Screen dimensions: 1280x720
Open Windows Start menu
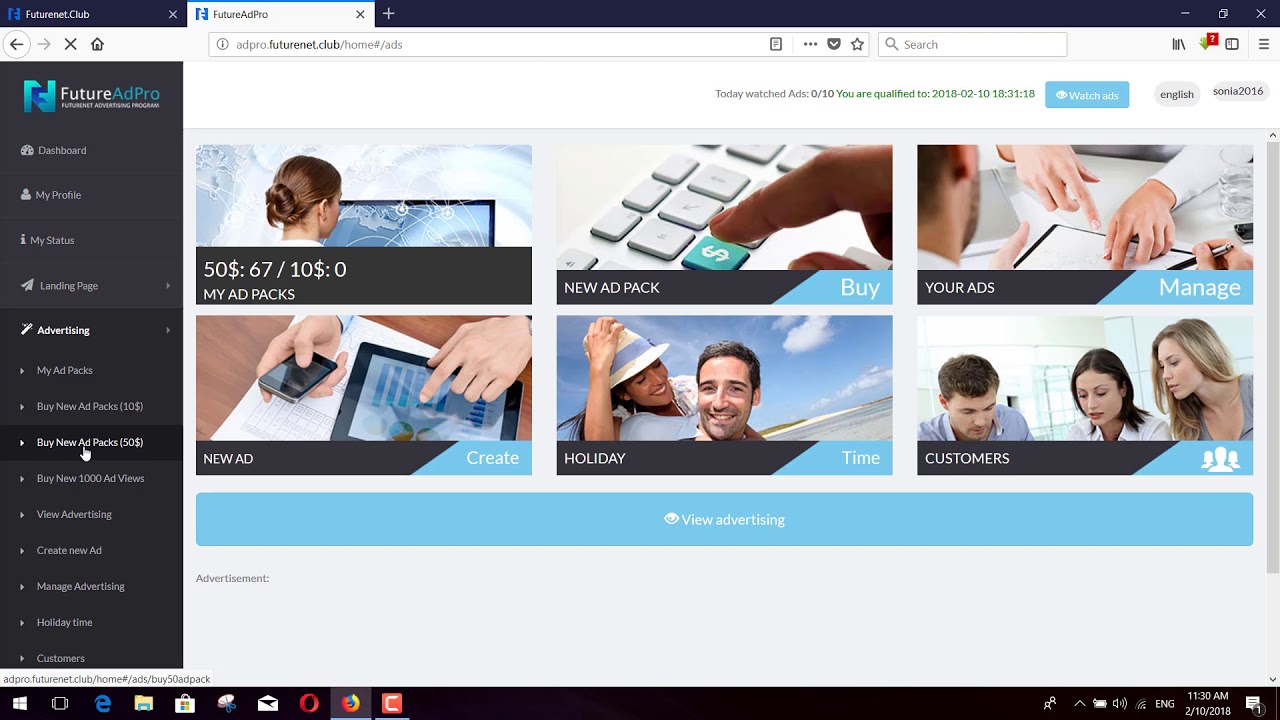coord(20,704)
